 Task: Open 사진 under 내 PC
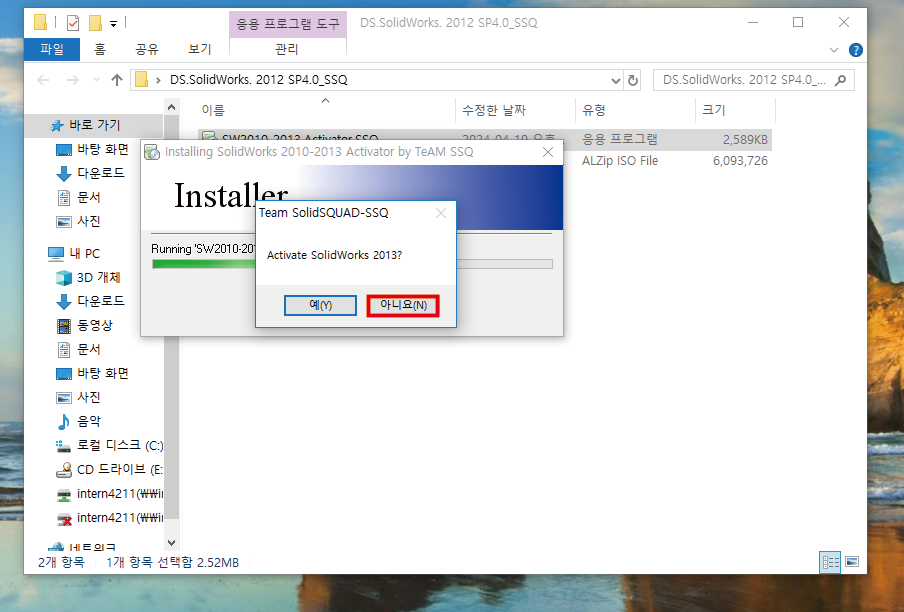point(89,398)
